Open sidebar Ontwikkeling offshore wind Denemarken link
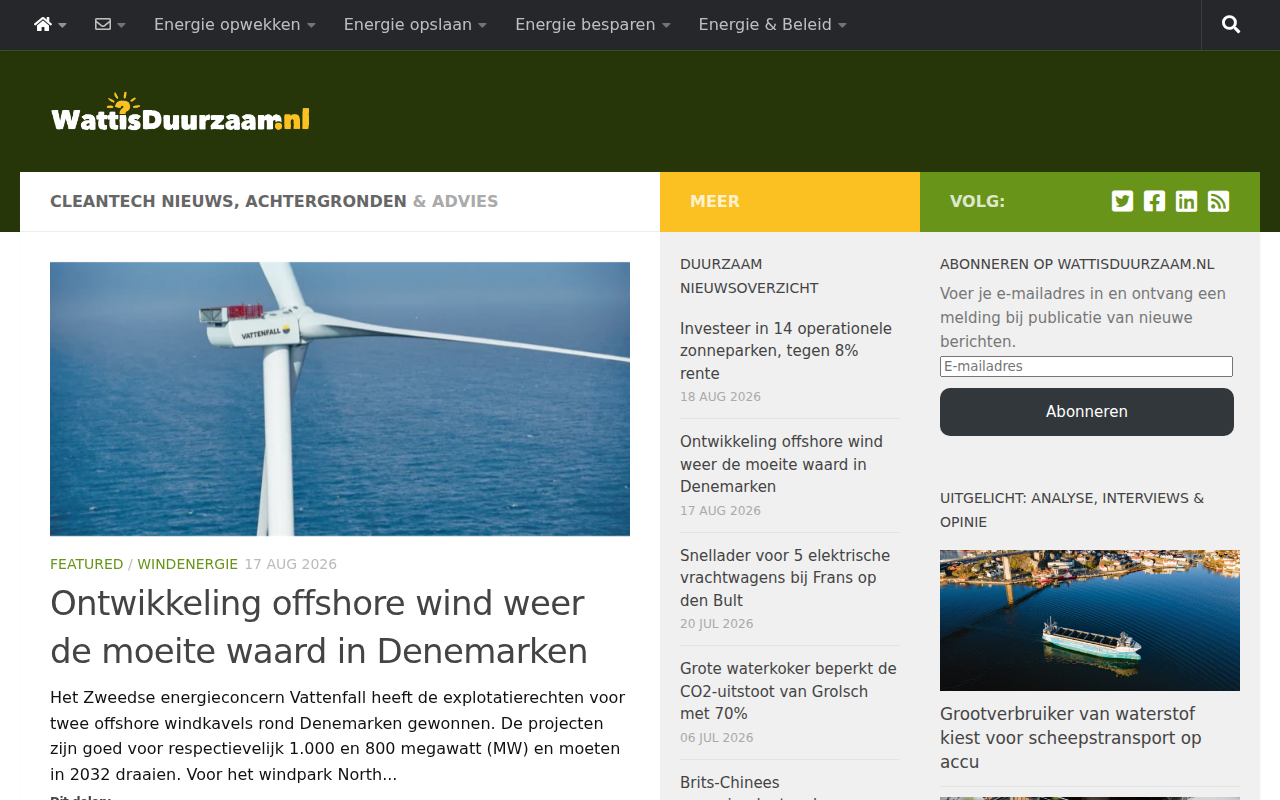The height and width of the screenshot is (800, 1280). [781, 464]
